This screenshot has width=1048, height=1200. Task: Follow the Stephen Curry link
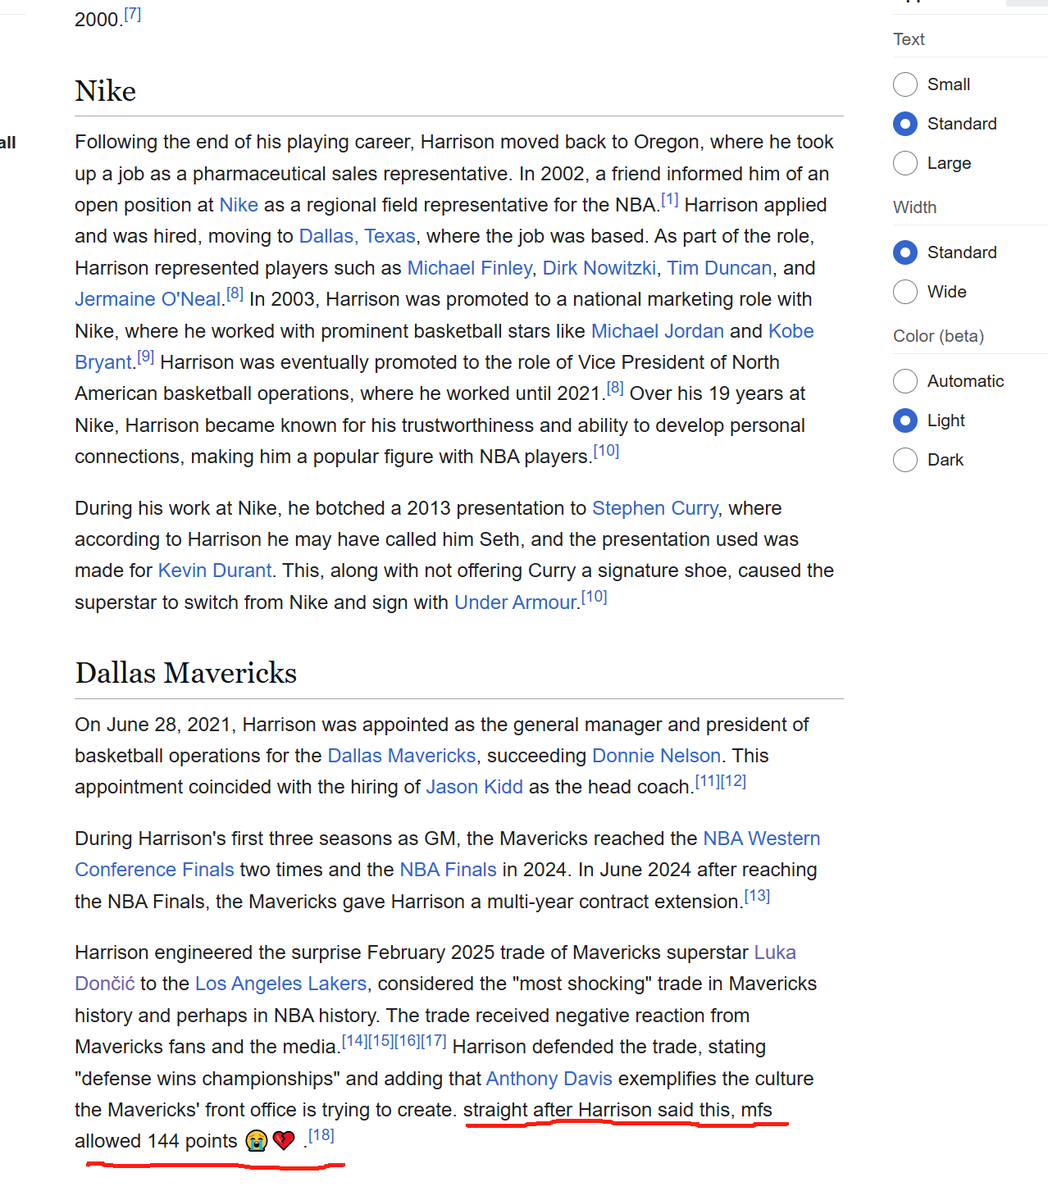[654, 508]
